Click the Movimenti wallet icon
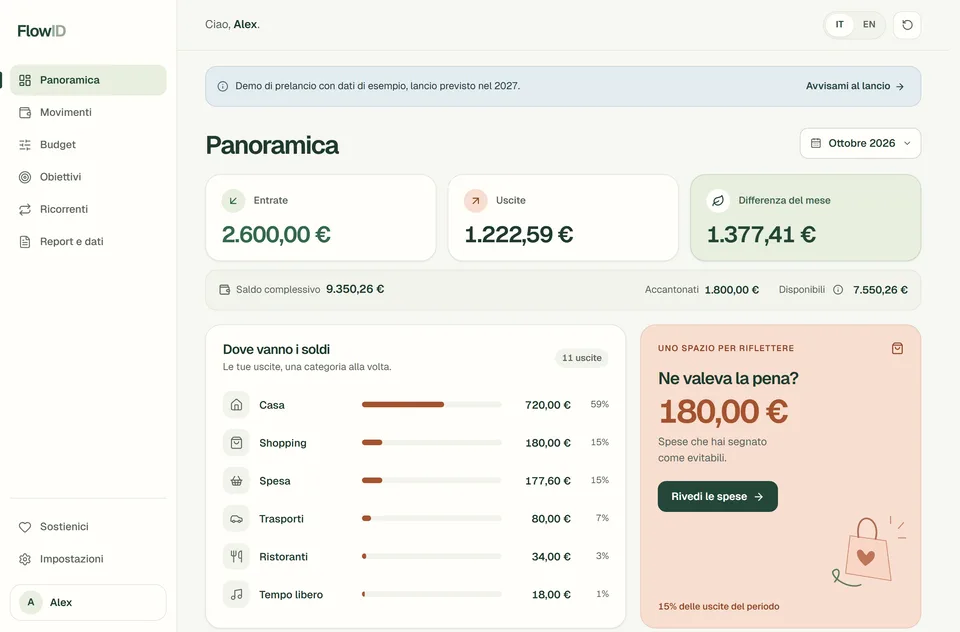This screenshot has height=632, width=960. pyautogui.click(x=24, y=113)
